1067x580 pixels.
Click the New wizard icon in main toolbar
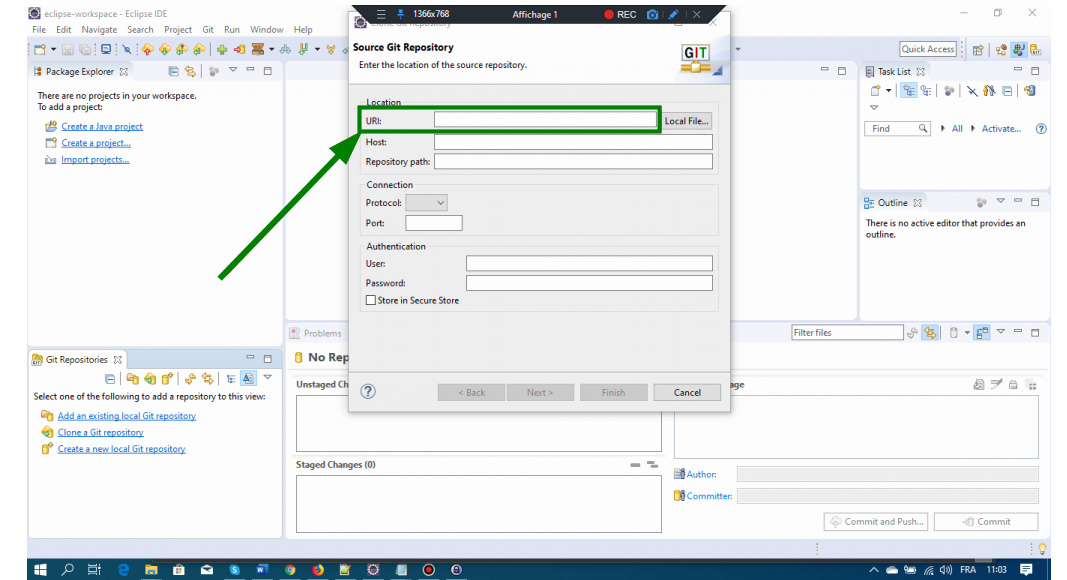click(40, 49)
